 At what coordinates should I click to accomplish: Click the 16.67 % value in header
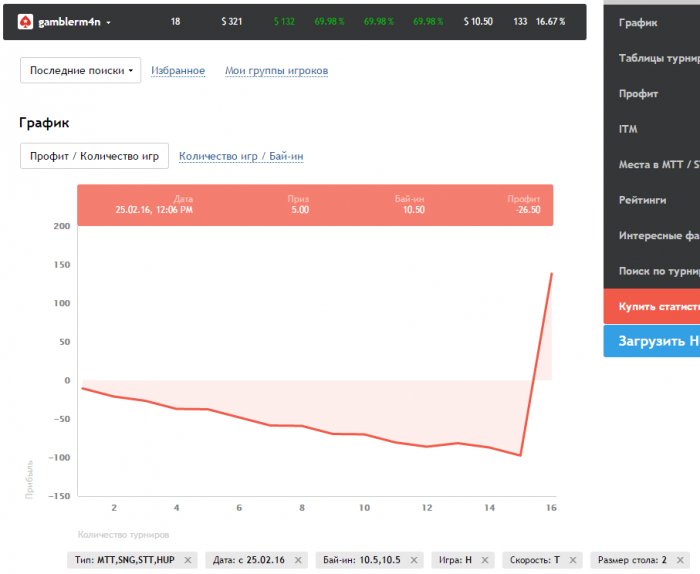coord(550,21)
